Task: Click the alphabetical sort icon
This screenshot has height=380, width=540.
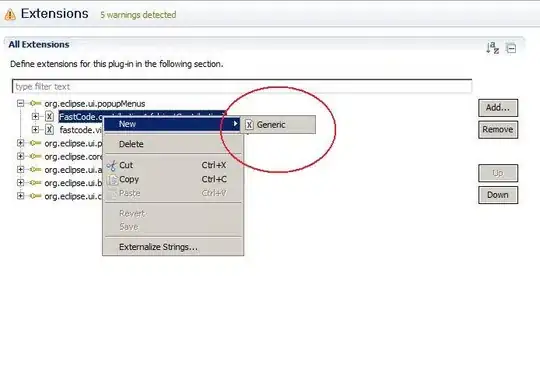Action: click(492, 48)
